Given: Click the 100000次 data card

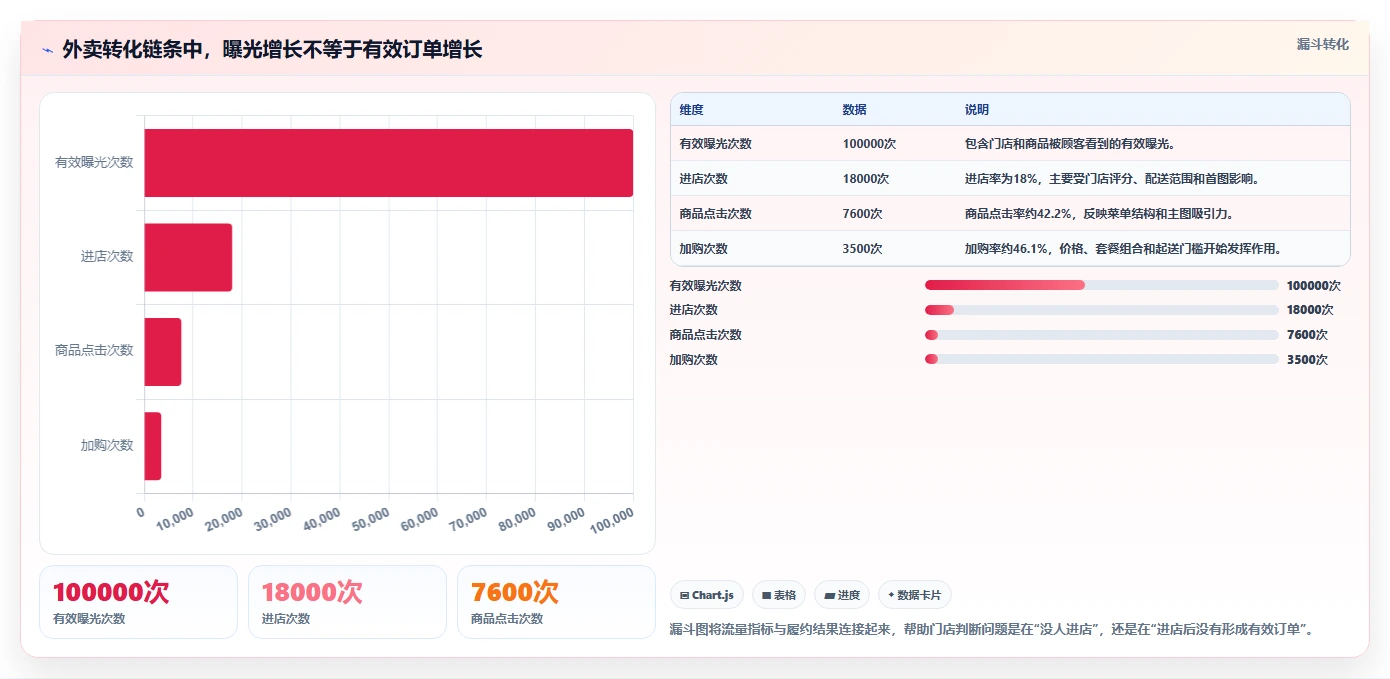Looking at the screenshot, I should pos(138,602).
